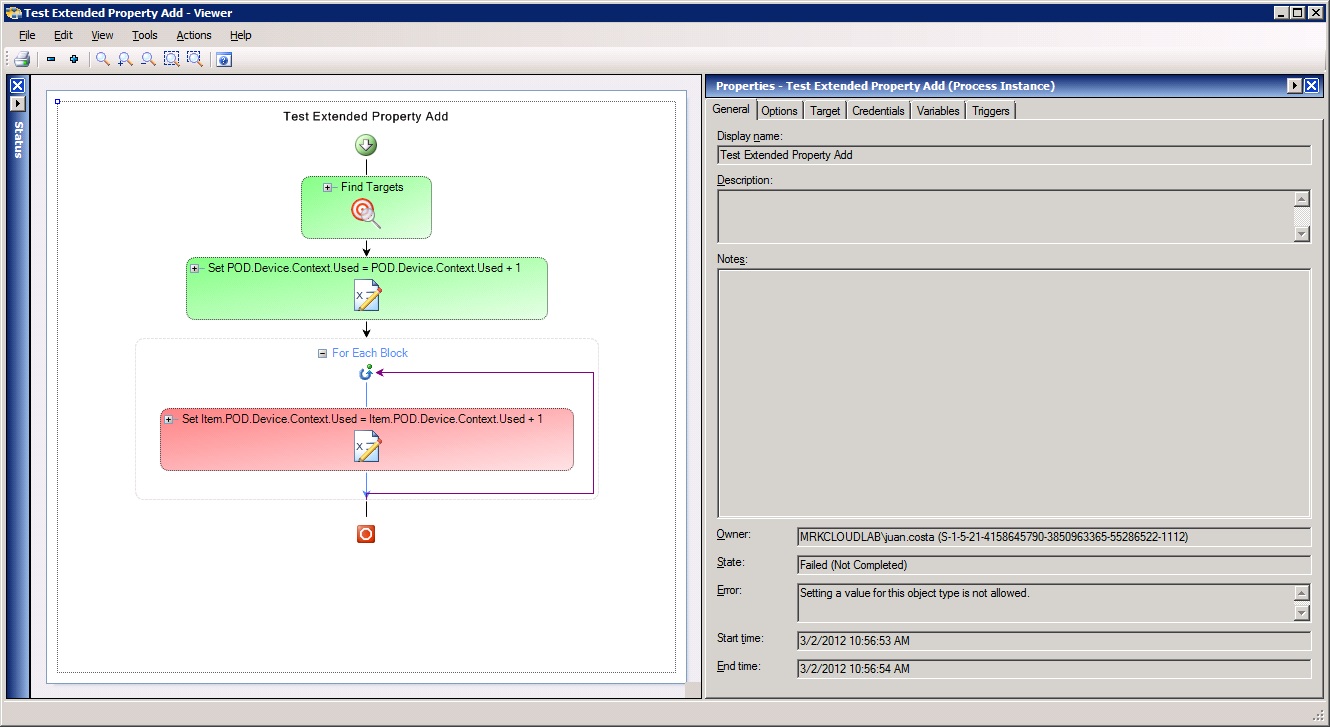
Task: Select the General tab
Action: [x=731, y=110]
